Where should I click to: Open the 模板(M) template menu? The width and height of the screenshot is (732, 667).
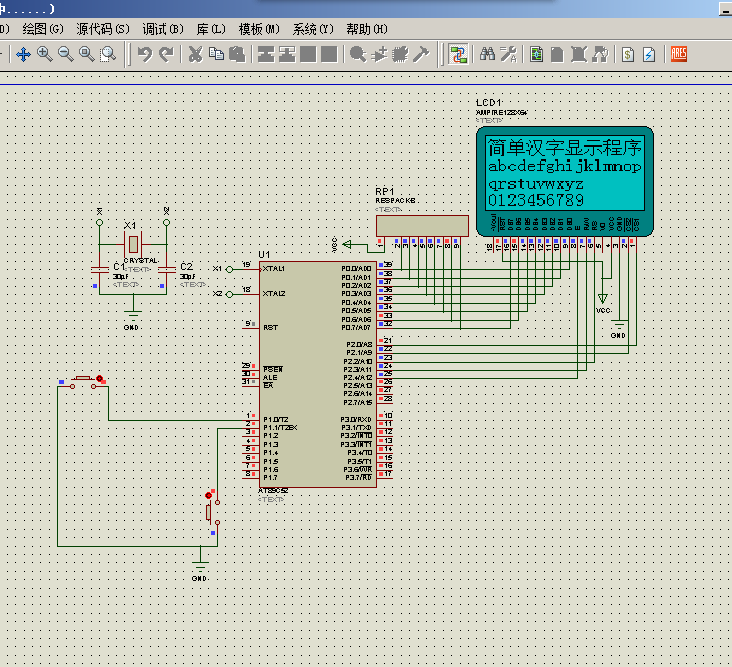click(259, 29)
